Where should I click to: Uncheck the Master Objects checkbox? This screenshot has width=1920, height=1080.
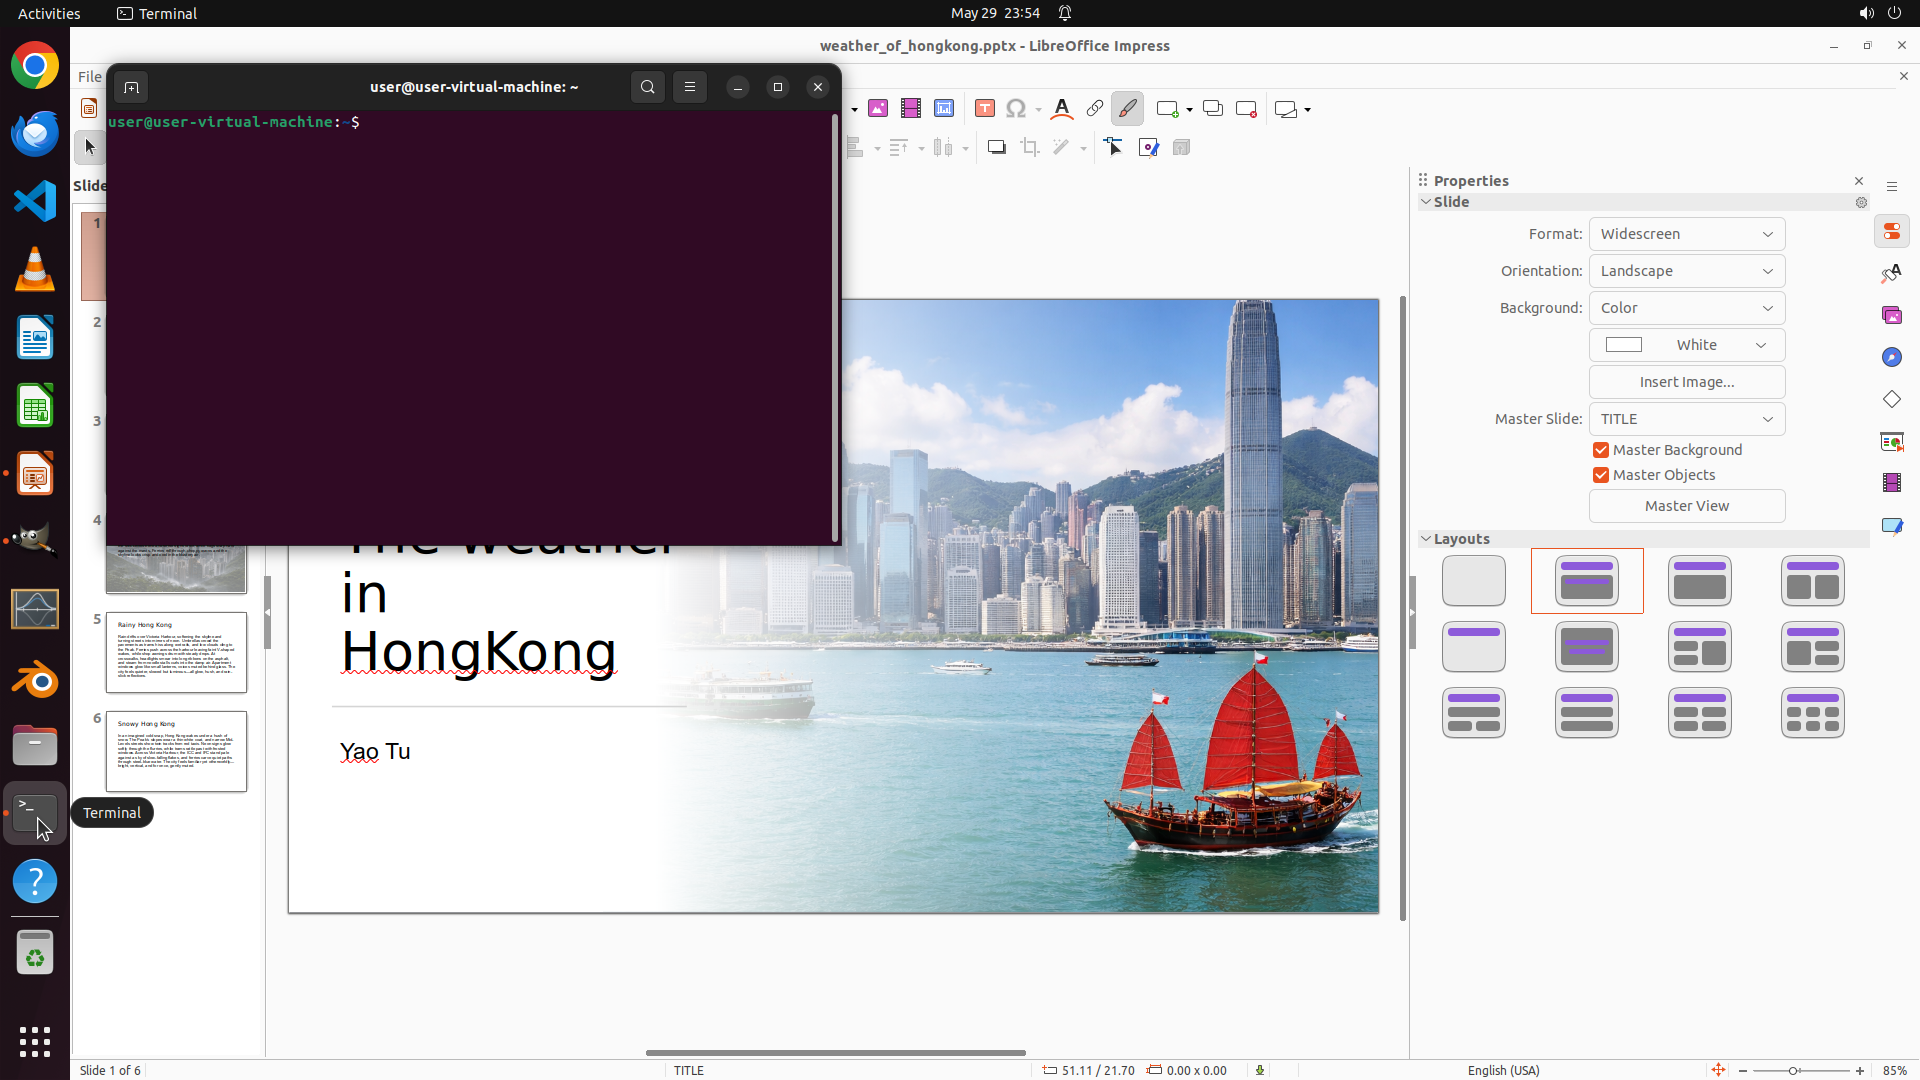point(1601,475)
